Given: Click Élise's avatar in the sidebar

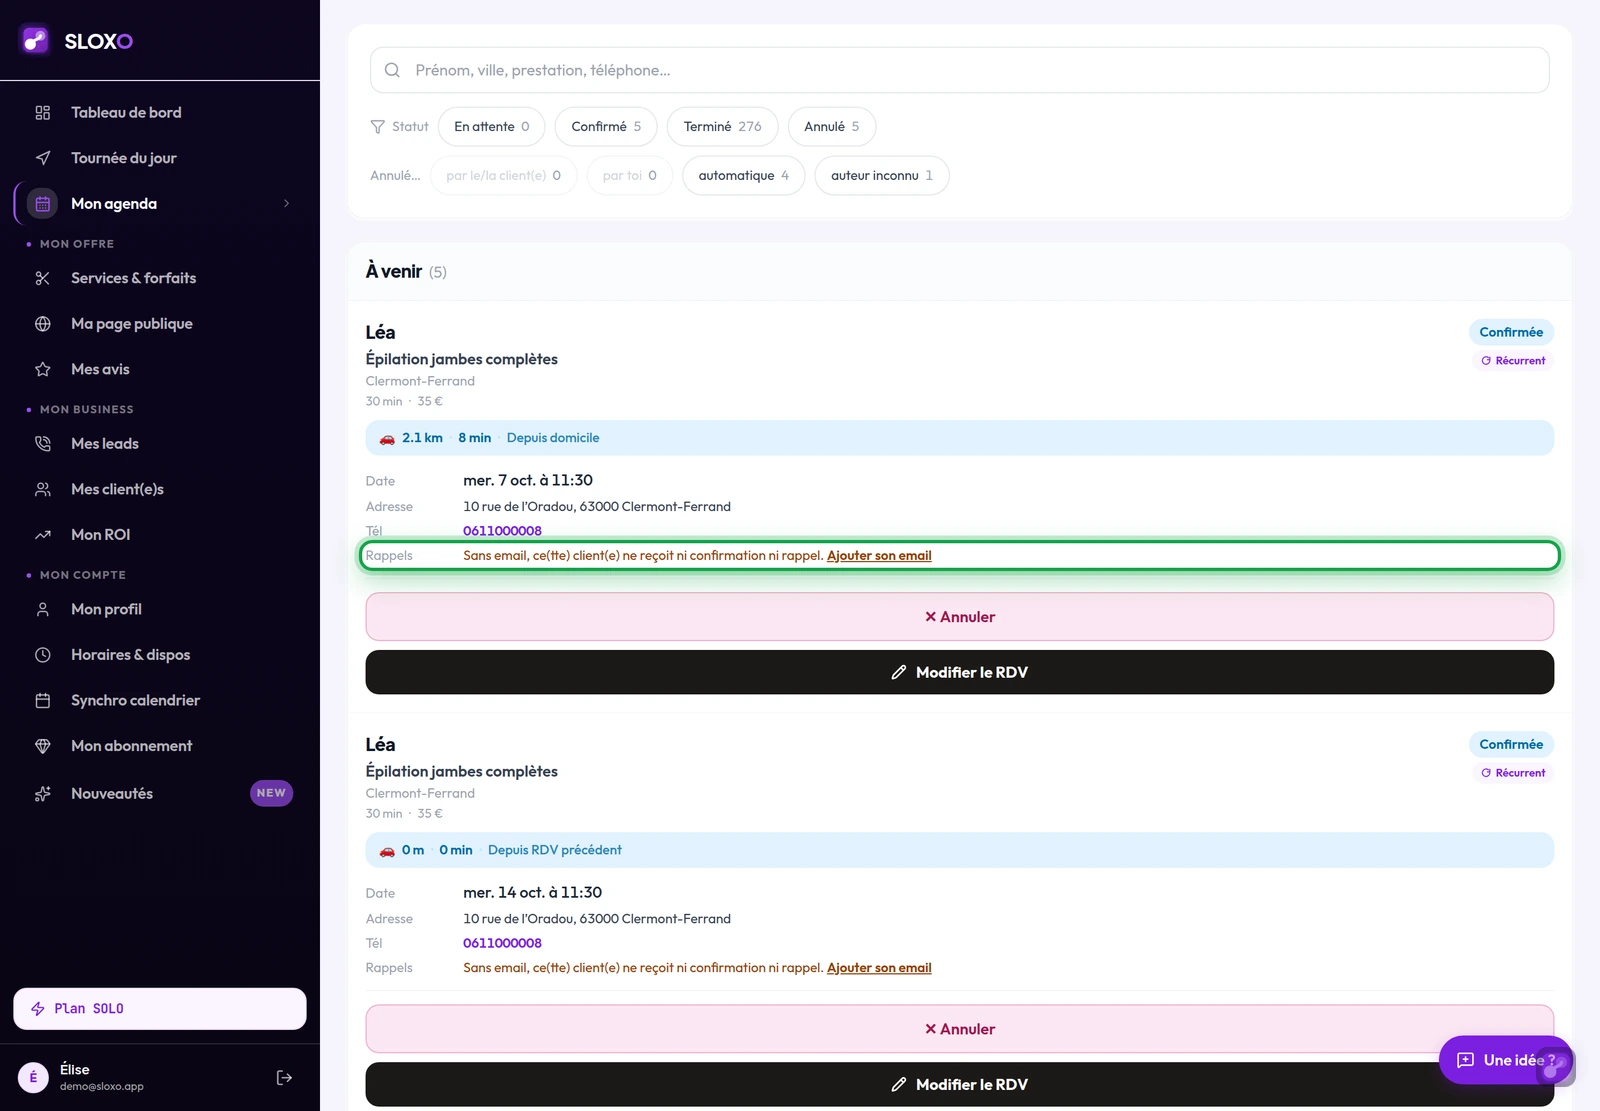Looking at the screenshot, I should tap(33, 1077).
